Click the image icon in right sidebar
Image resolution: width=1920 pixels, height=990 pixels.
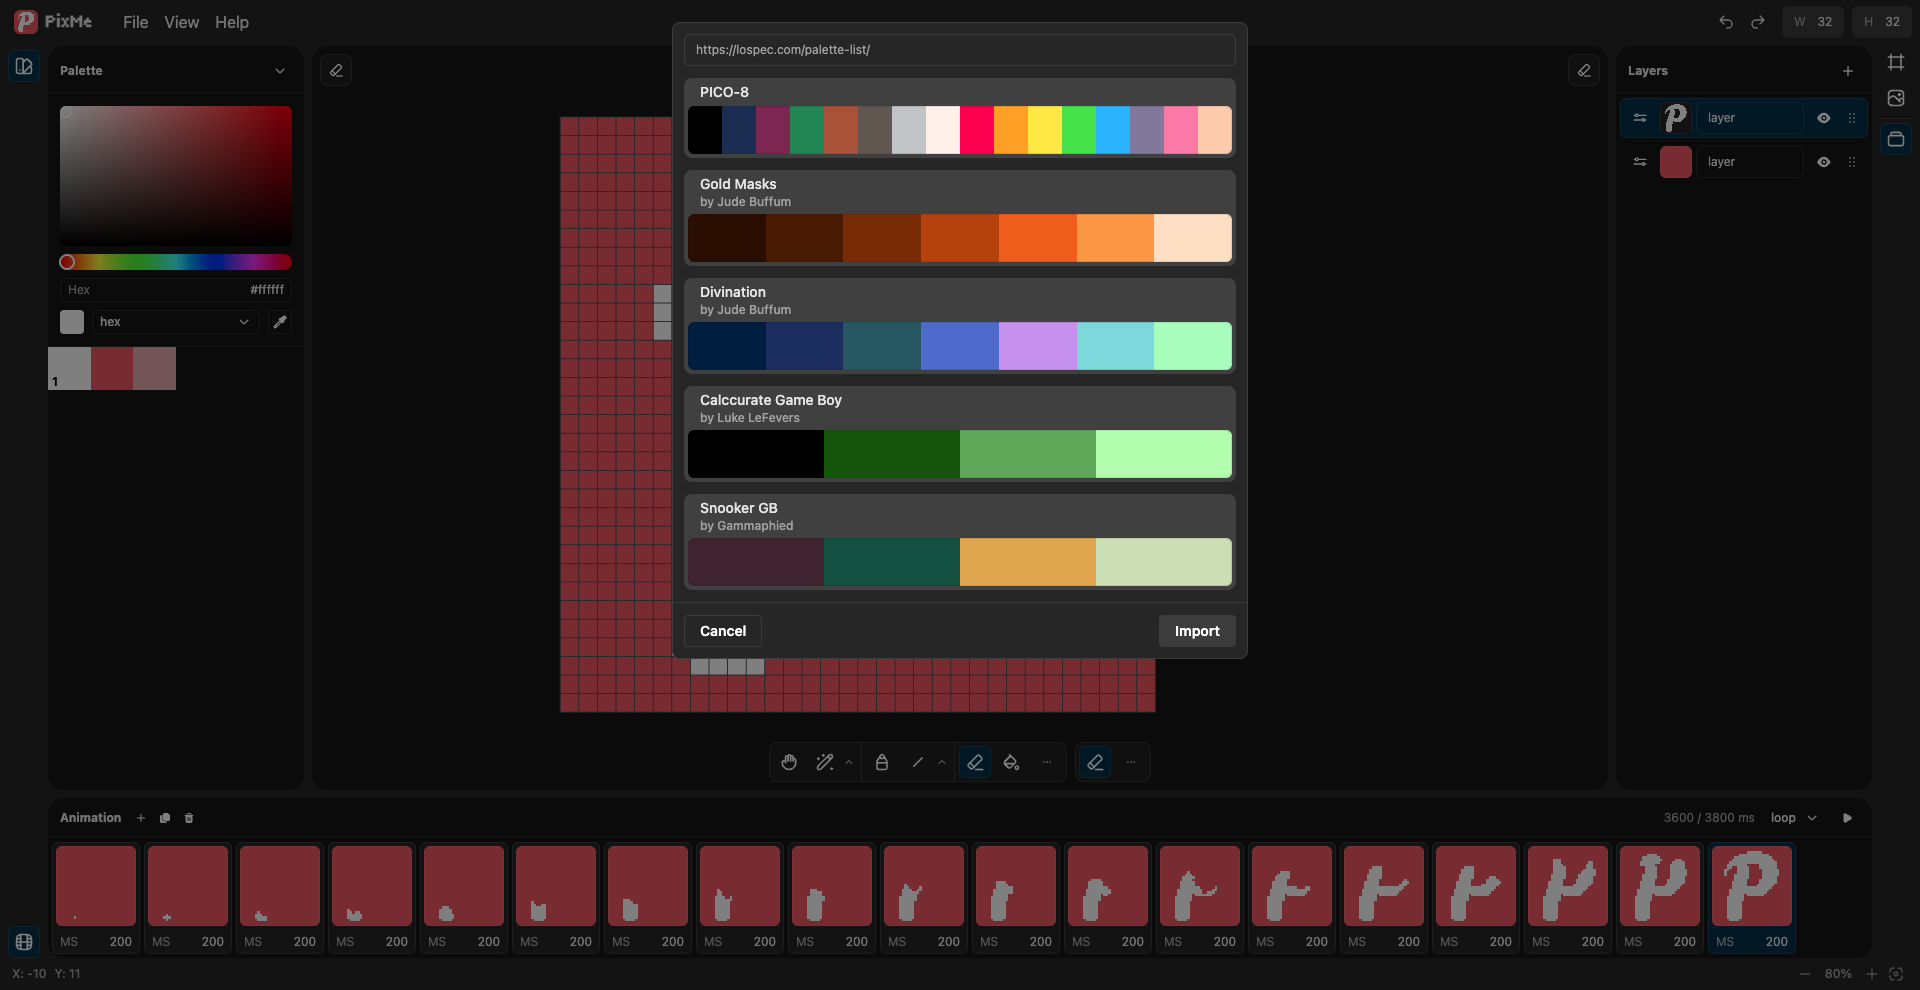tap(1896, 98)
